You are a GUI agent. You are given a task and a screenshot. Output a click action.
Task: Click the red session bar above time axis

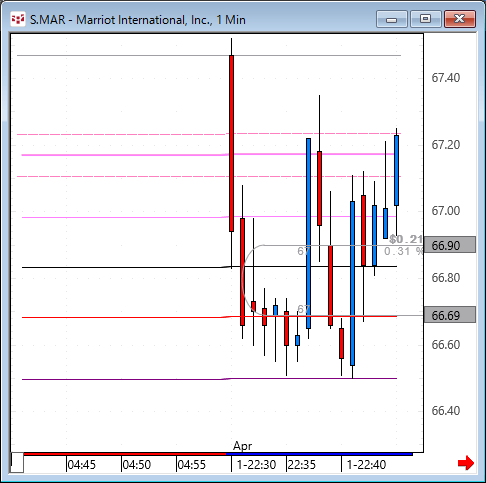[x=125, y=454]
